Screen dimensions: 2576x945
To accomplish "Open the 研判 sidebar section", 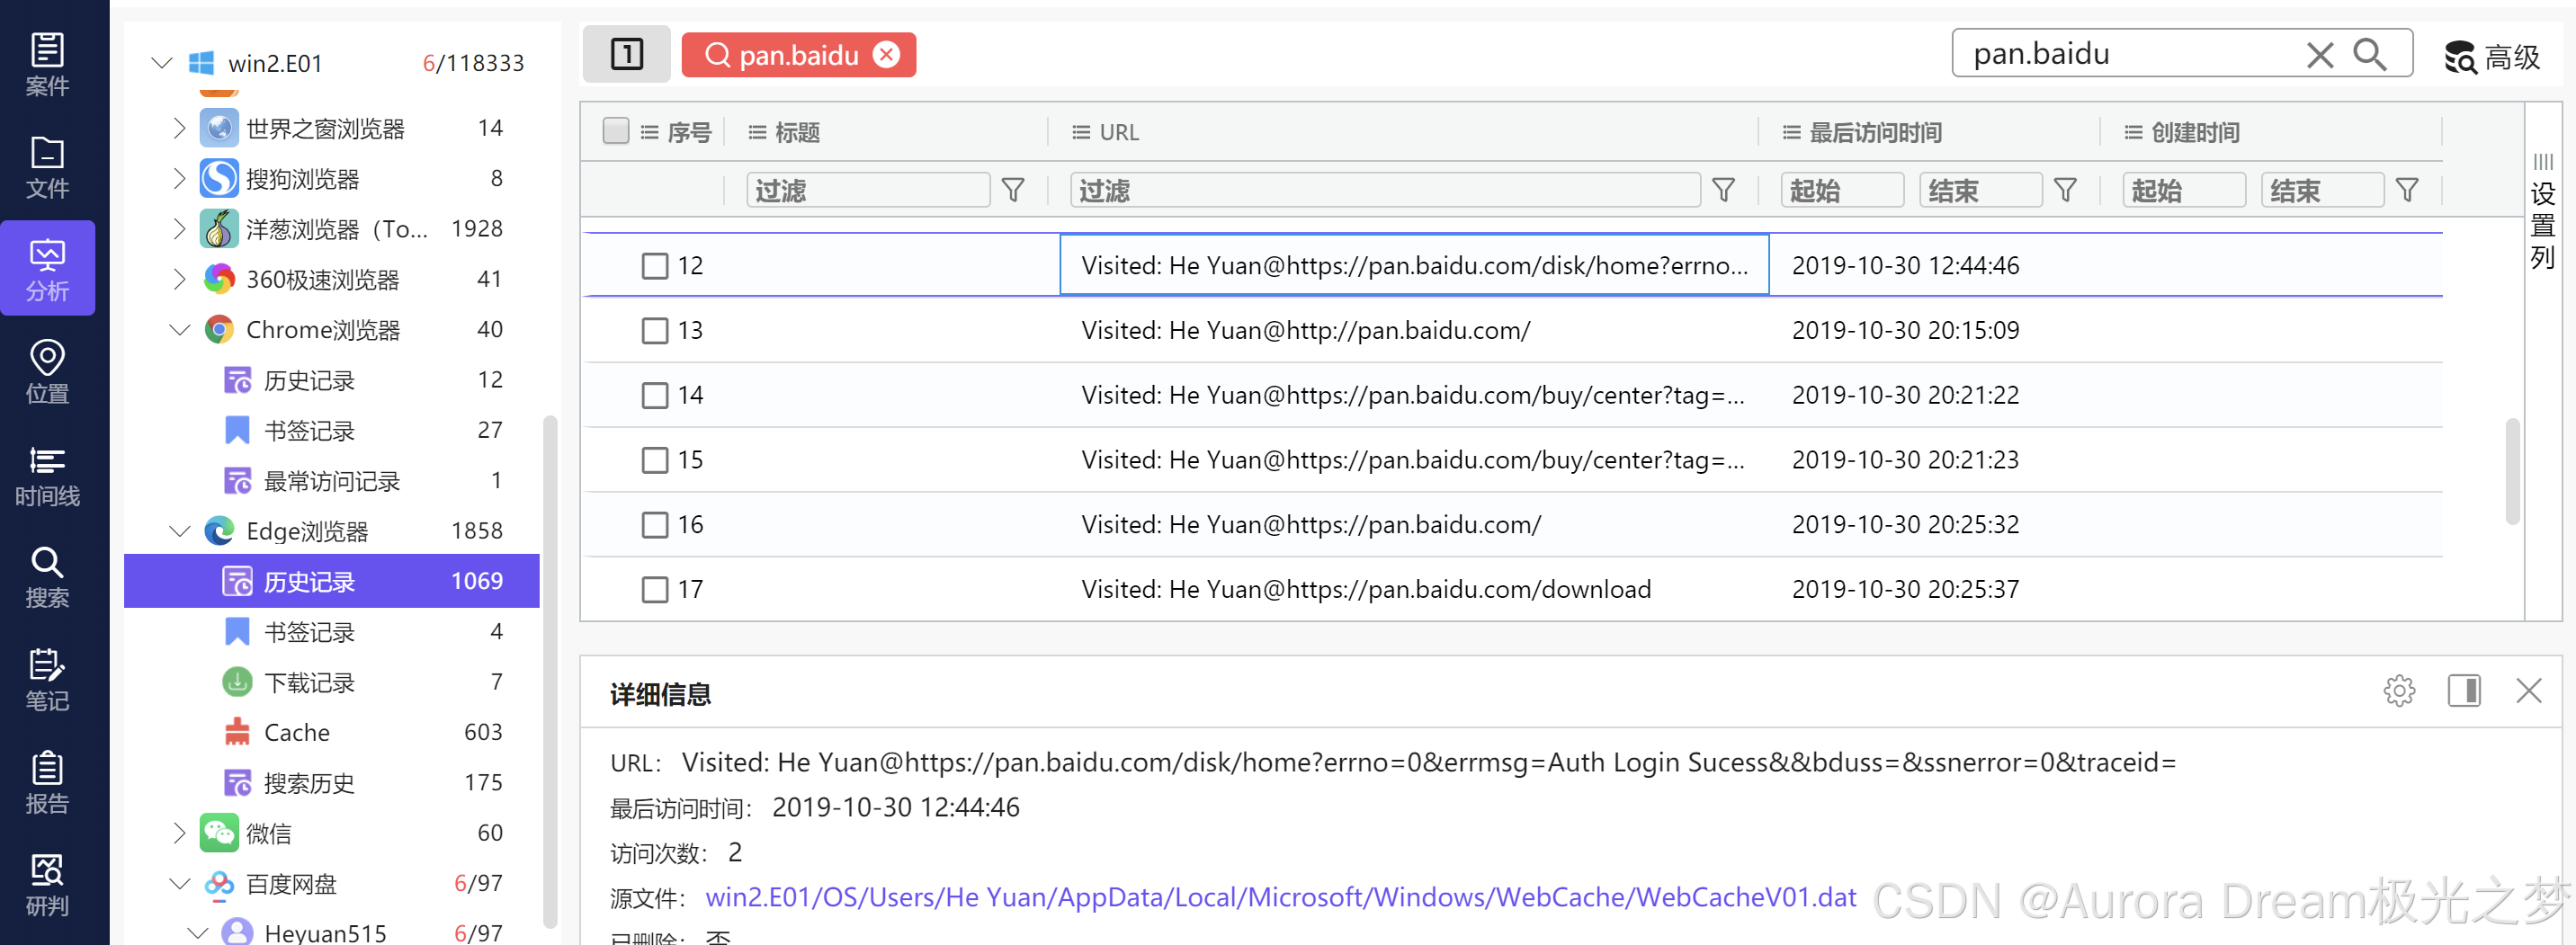I will pyautogui.click(x=47, y=885).
